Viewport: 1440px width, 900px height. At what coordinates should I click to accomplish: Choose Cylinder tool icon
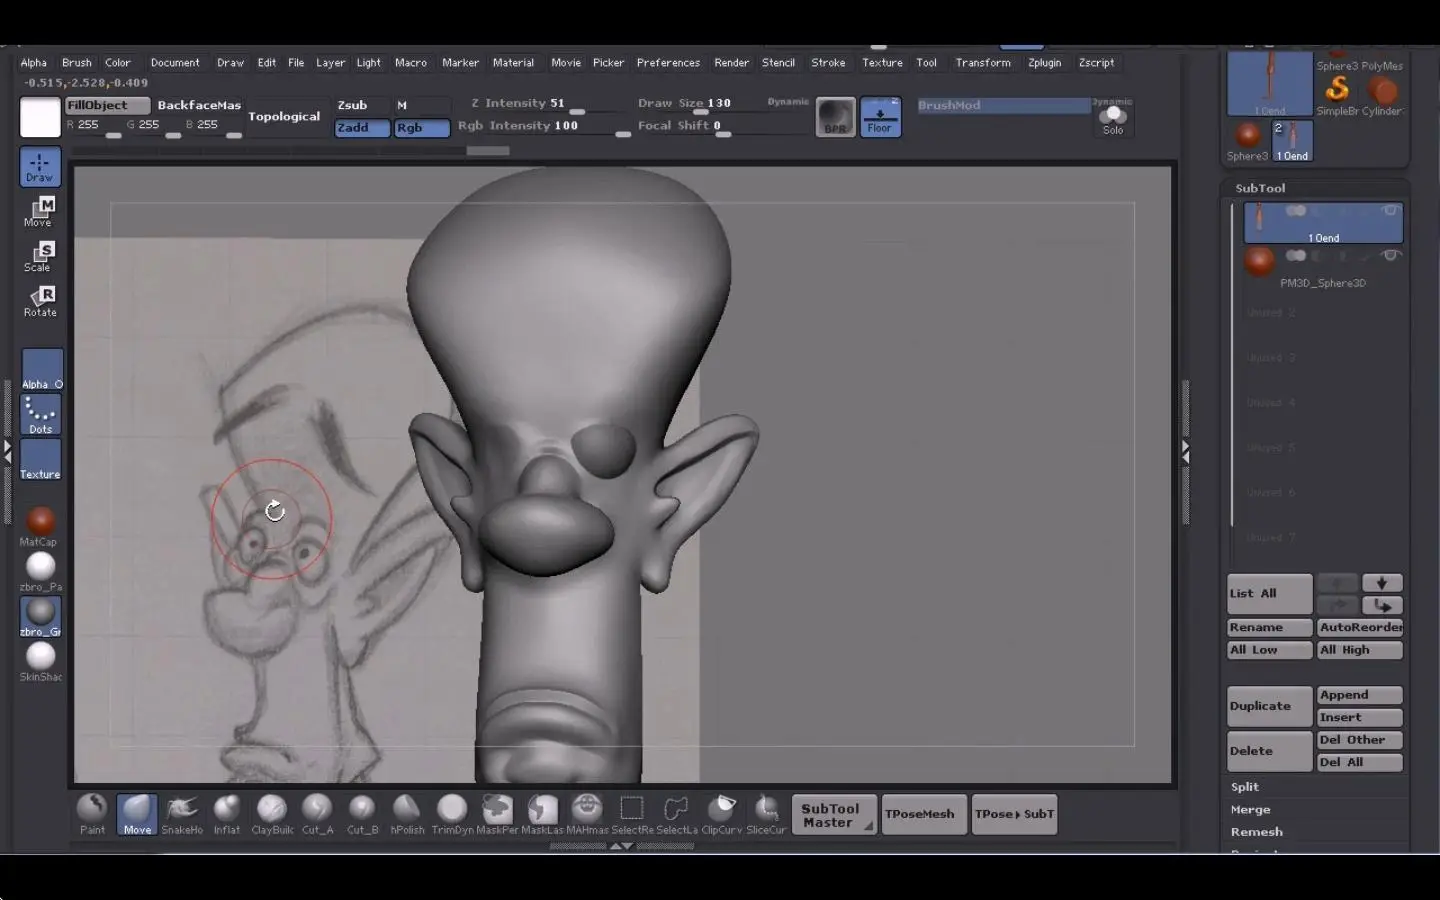click(x=1382, y=94)
